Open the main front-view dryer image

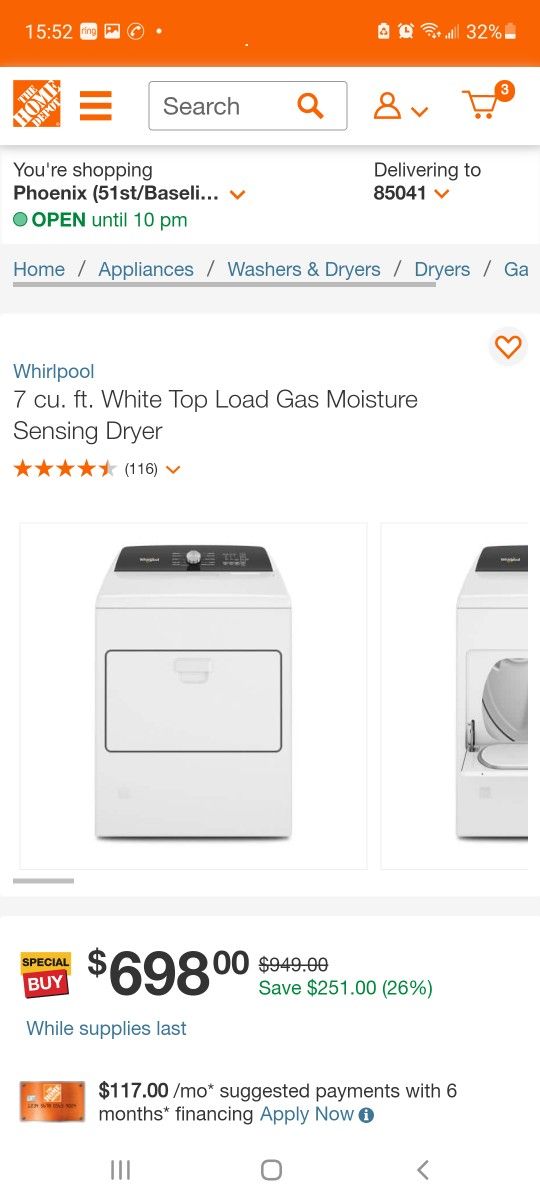193,696
